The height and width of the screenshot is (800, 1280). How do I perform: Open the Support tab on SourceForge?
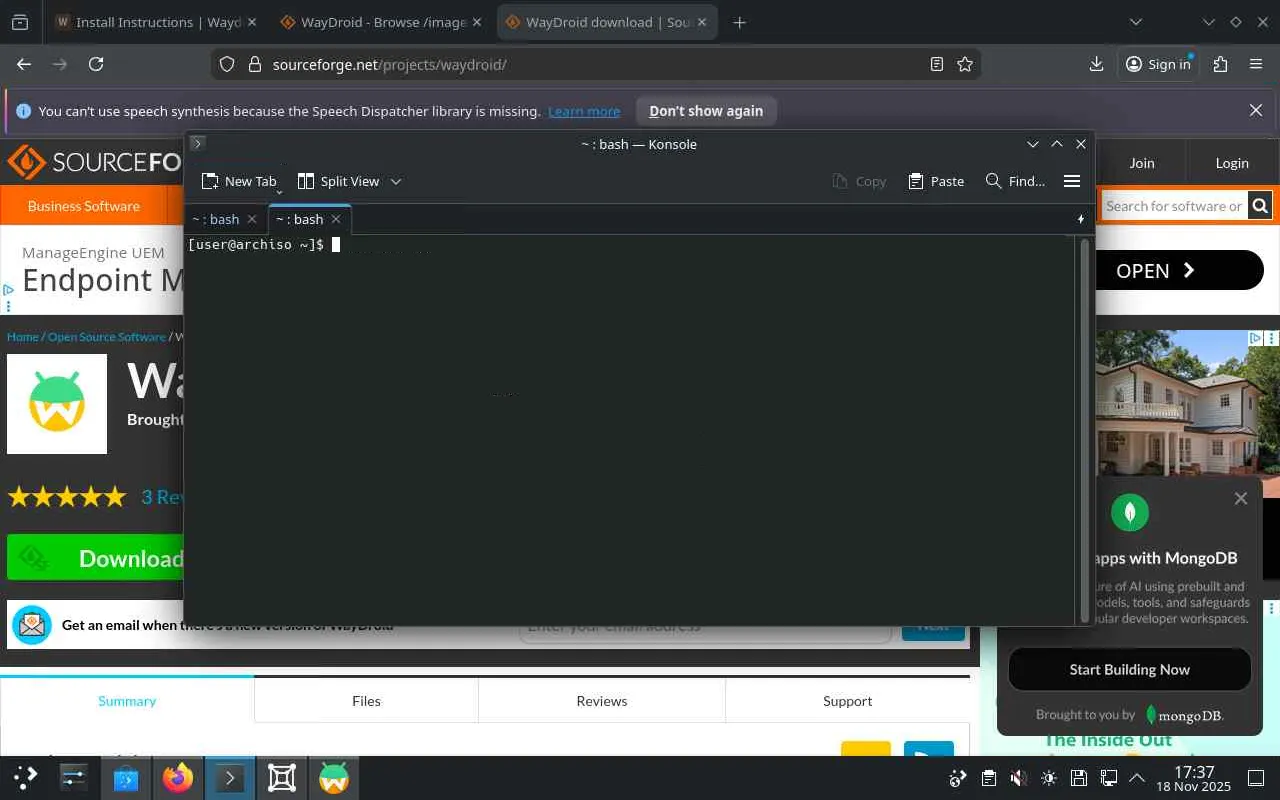(848, 701)
